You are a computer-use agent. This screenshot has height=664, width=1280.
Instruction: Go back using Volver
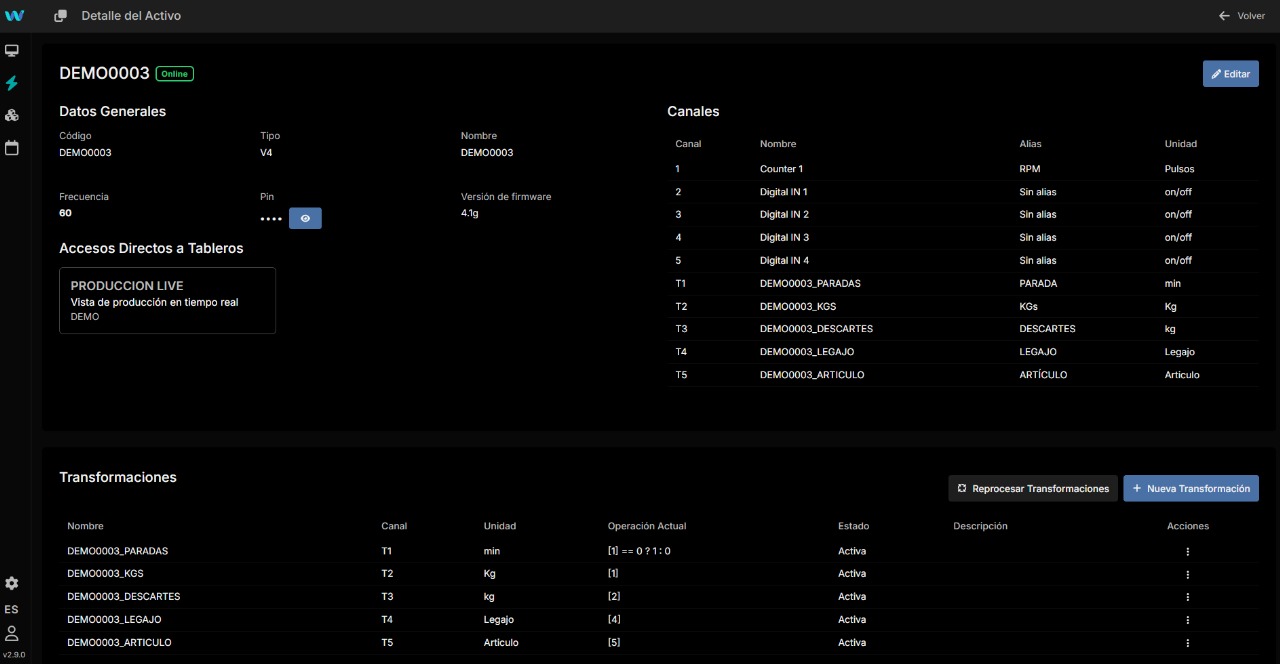click(x=1241, y=16)
